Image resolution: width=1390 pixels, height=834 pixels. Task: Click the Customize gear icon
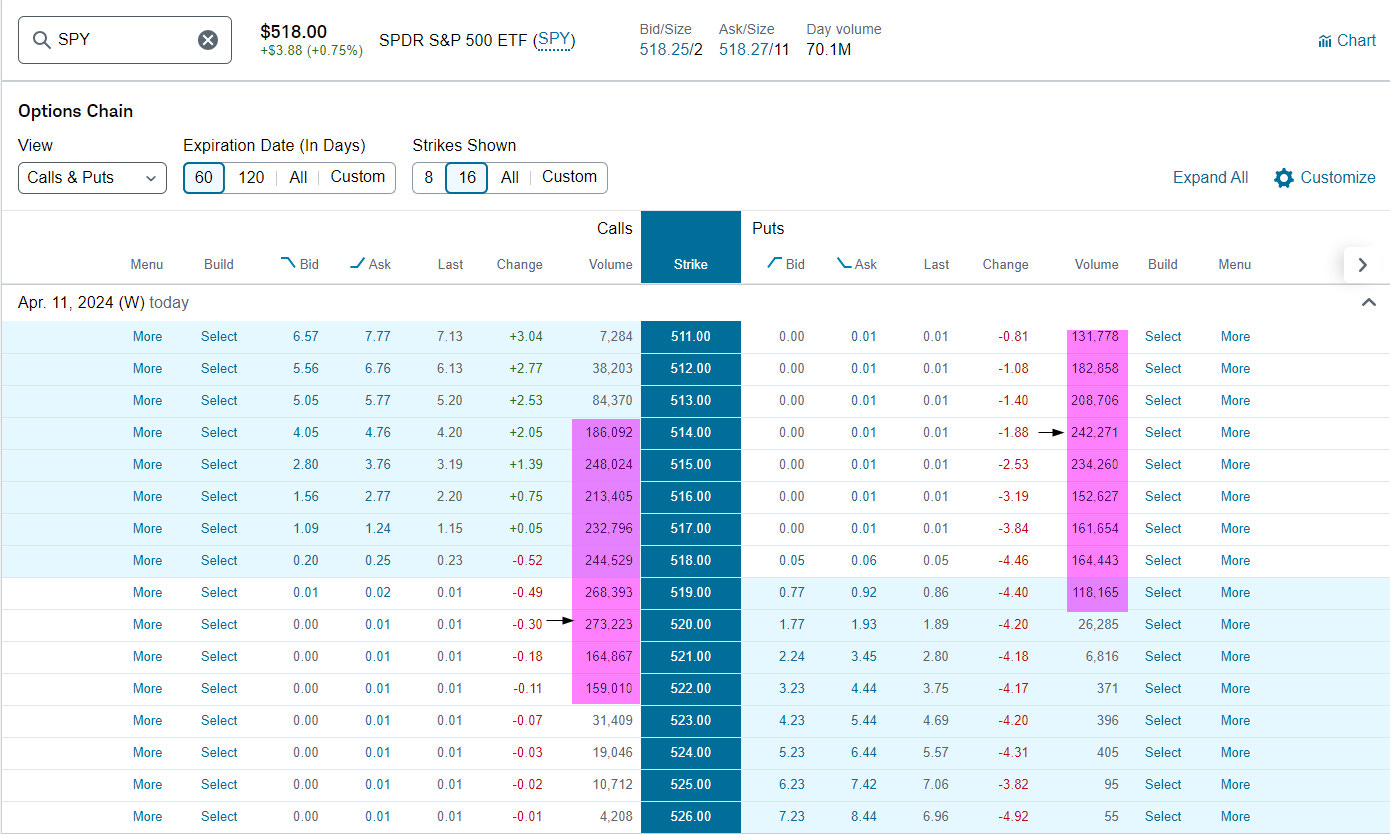[x=1284, y=178]
